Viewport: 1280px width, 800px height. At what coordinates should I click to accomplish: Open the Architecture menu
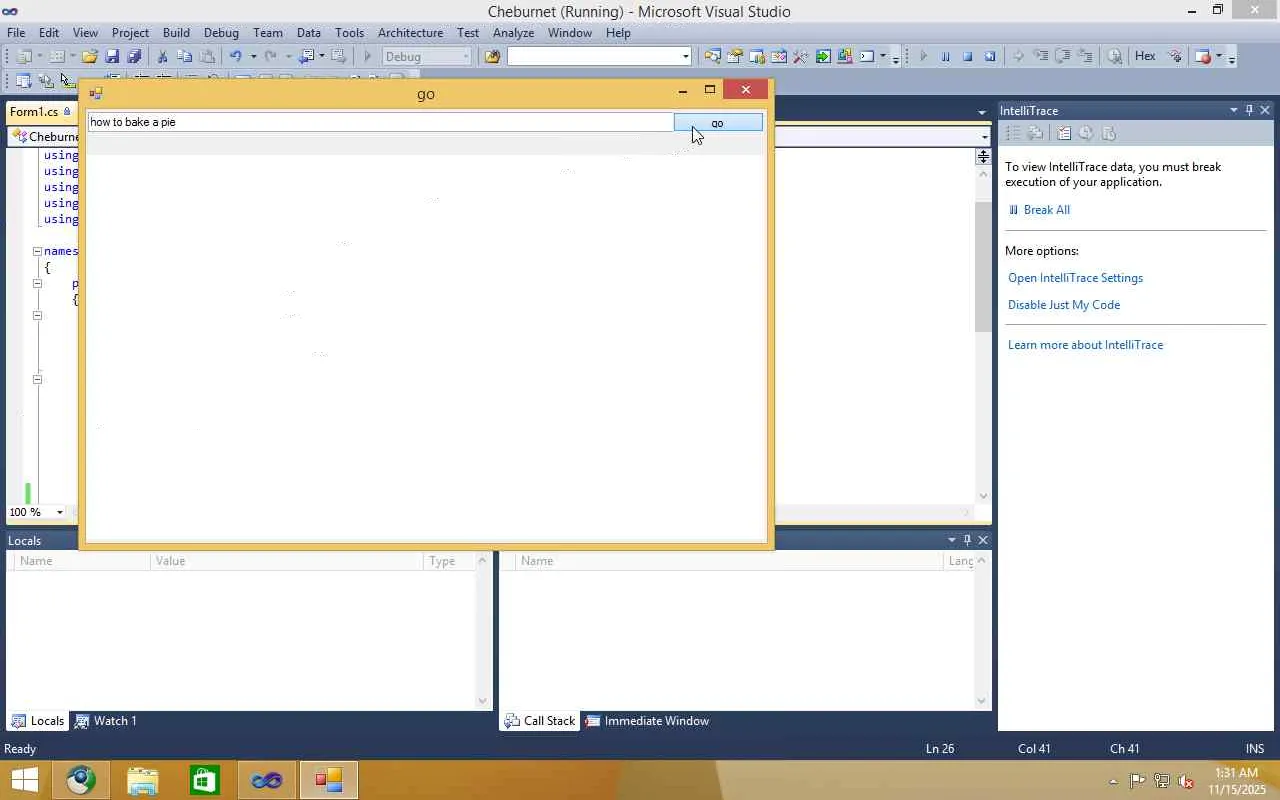(x=410, y=33)
